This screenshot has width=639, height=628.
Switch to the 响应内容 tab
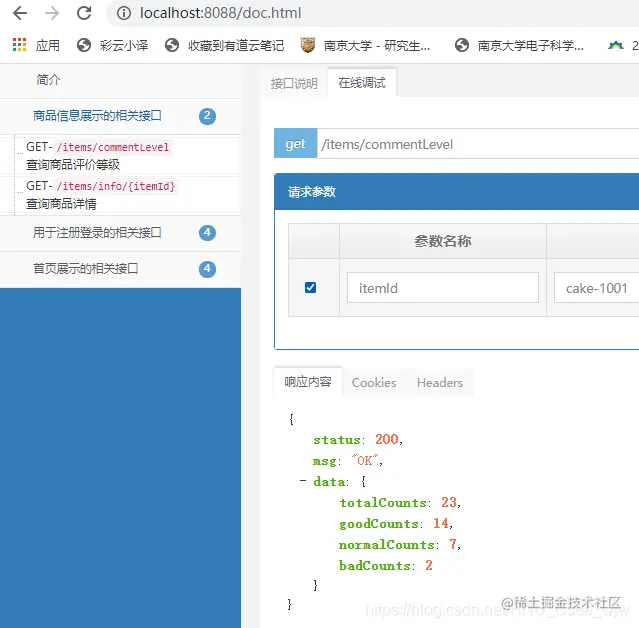[308, 382]
